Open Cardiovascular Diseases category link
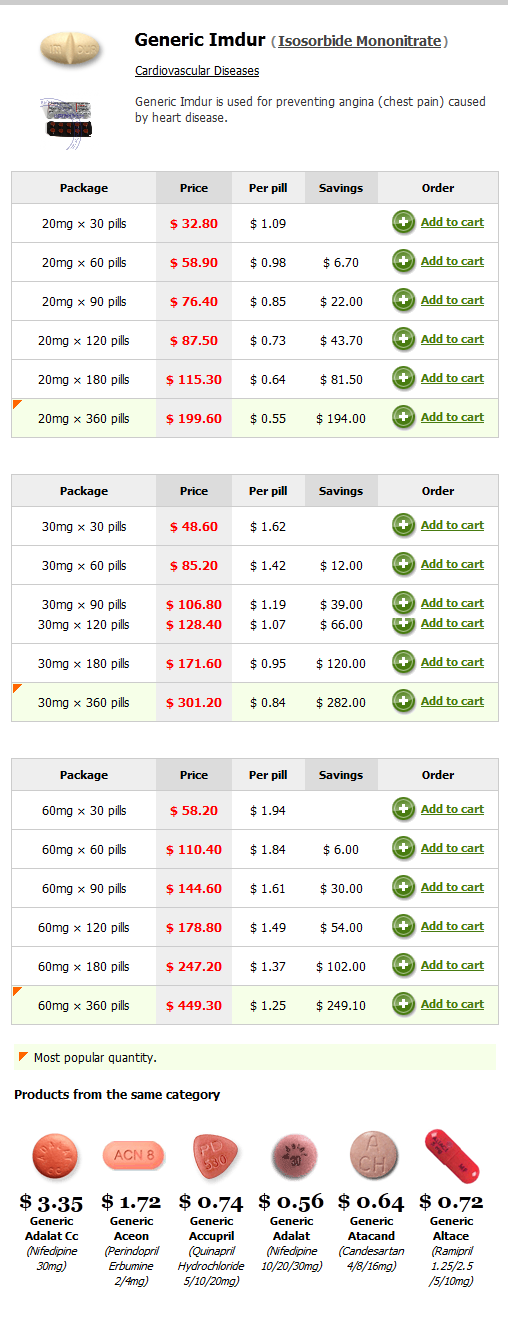The width and height of the screenshot is (508, 1318). point(197,71)
